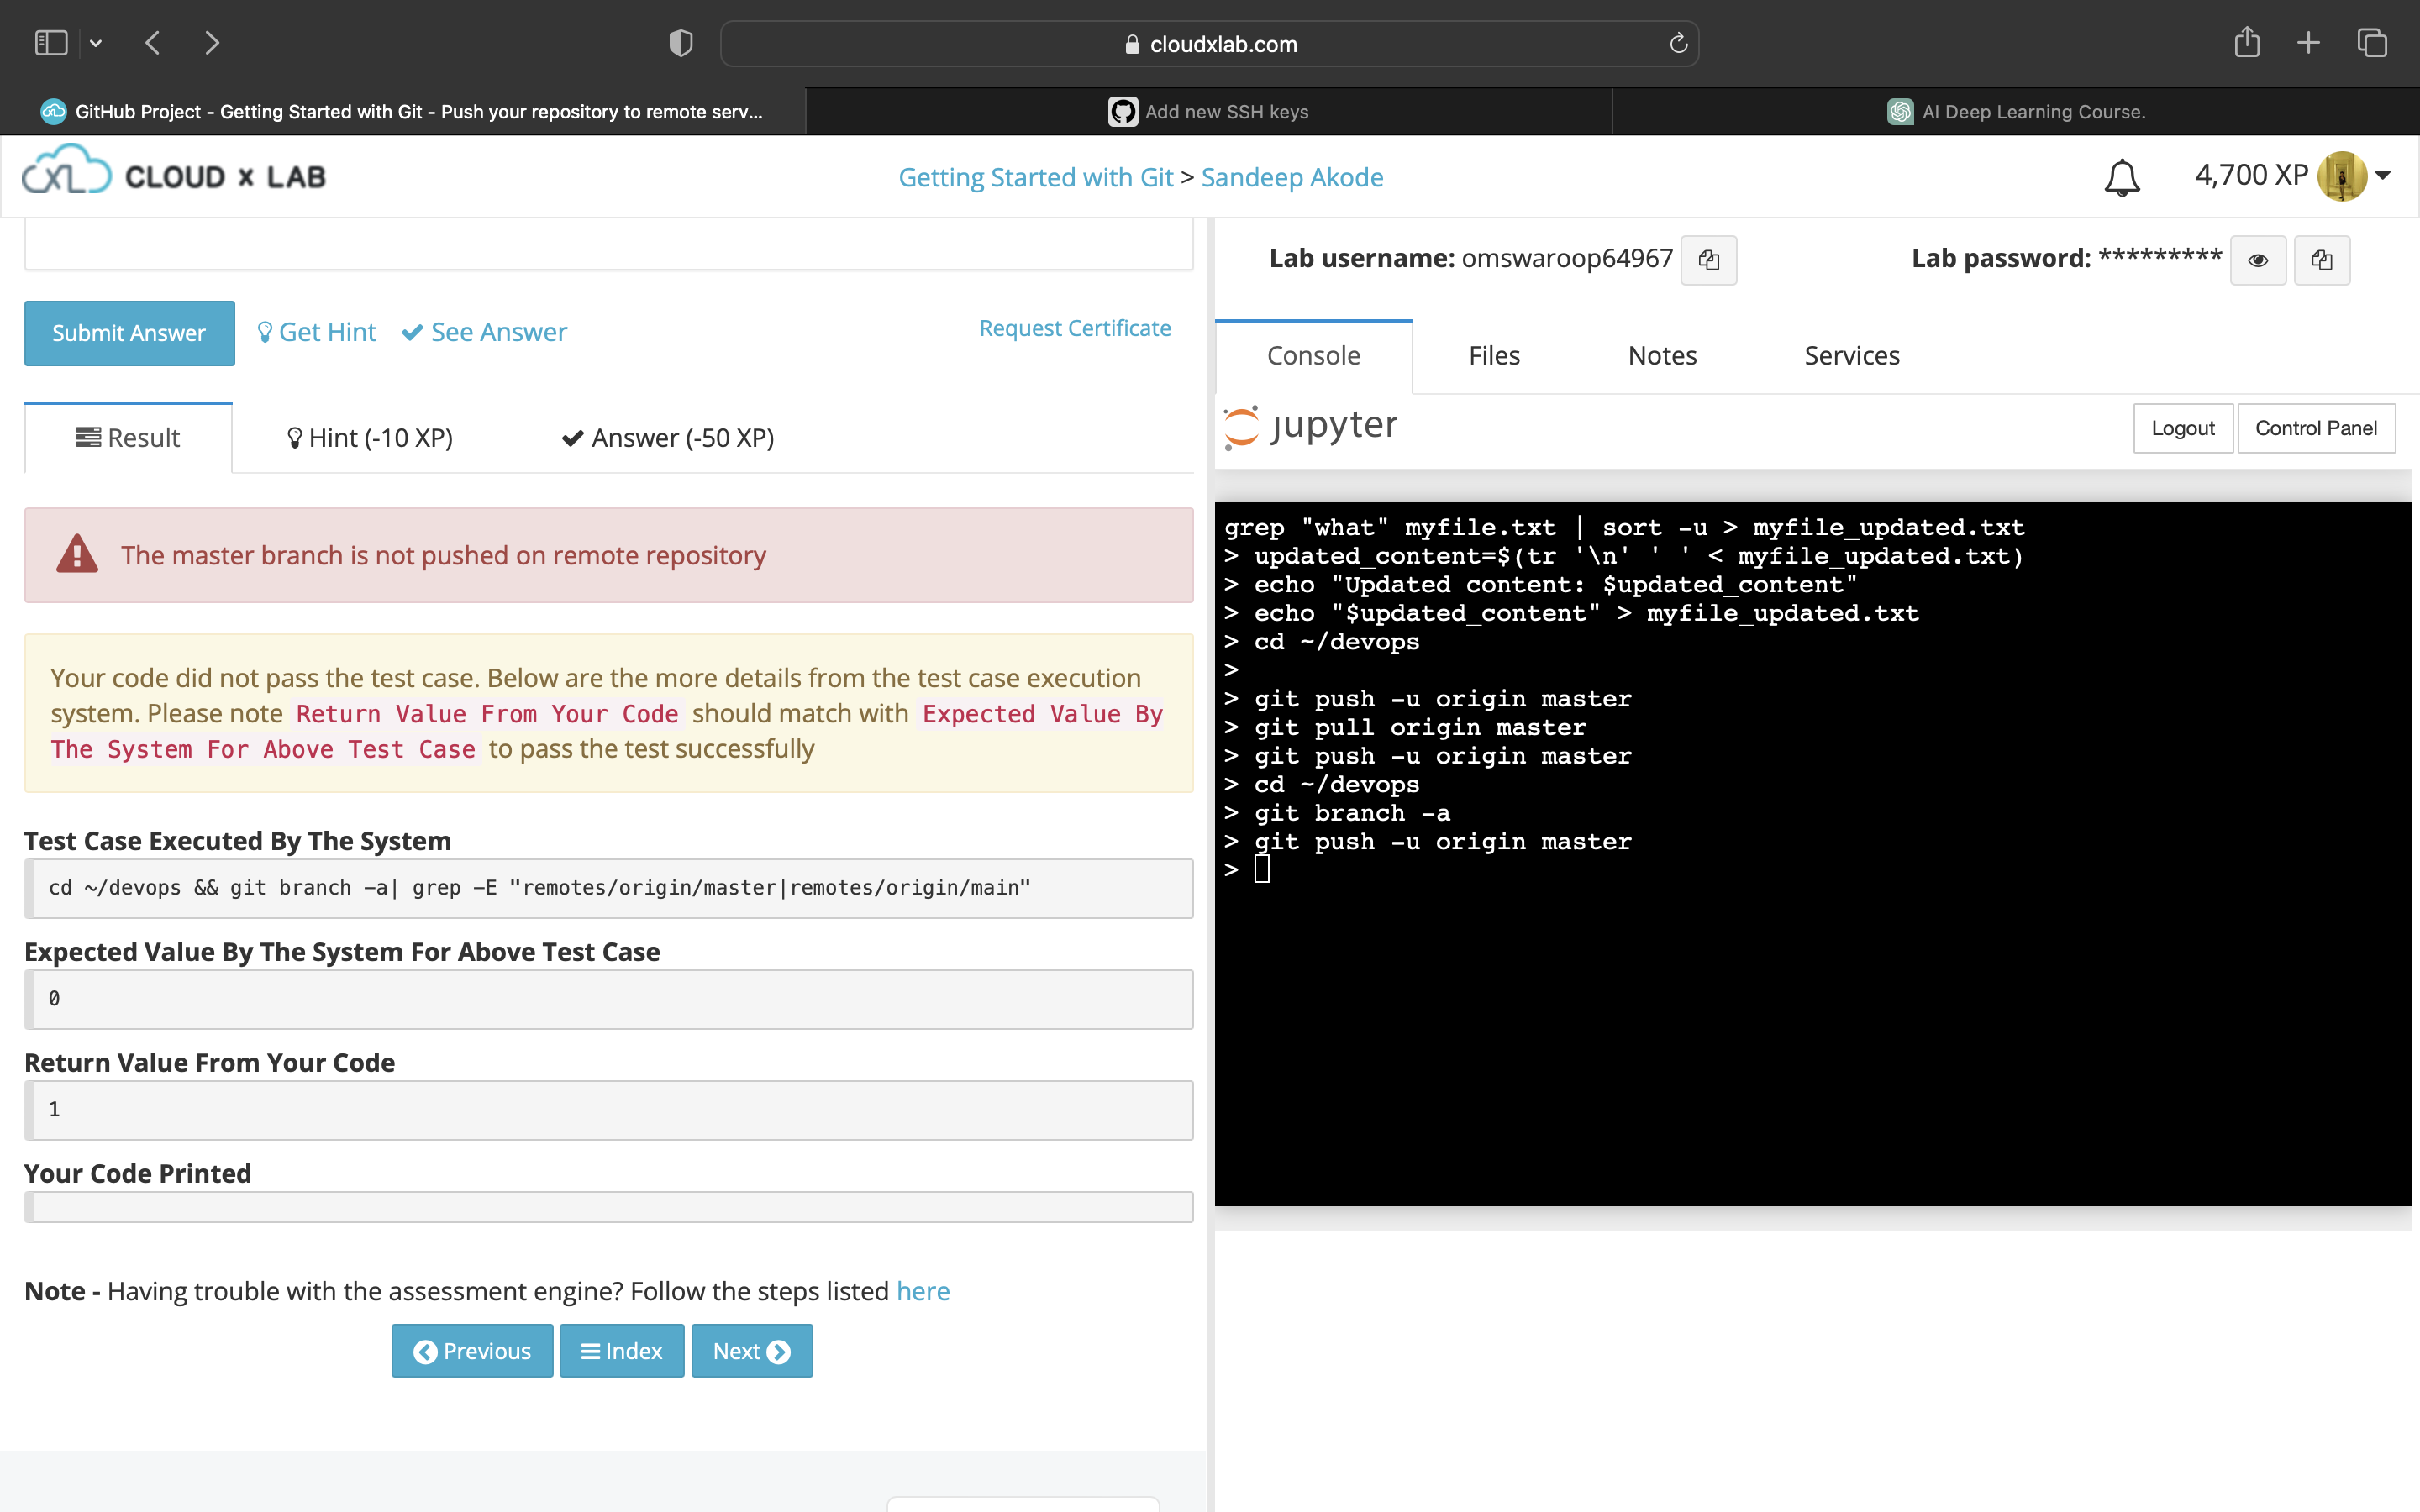Reveal the lab password with eye icon
Screen dimensions: 2420x1512
2257,260
